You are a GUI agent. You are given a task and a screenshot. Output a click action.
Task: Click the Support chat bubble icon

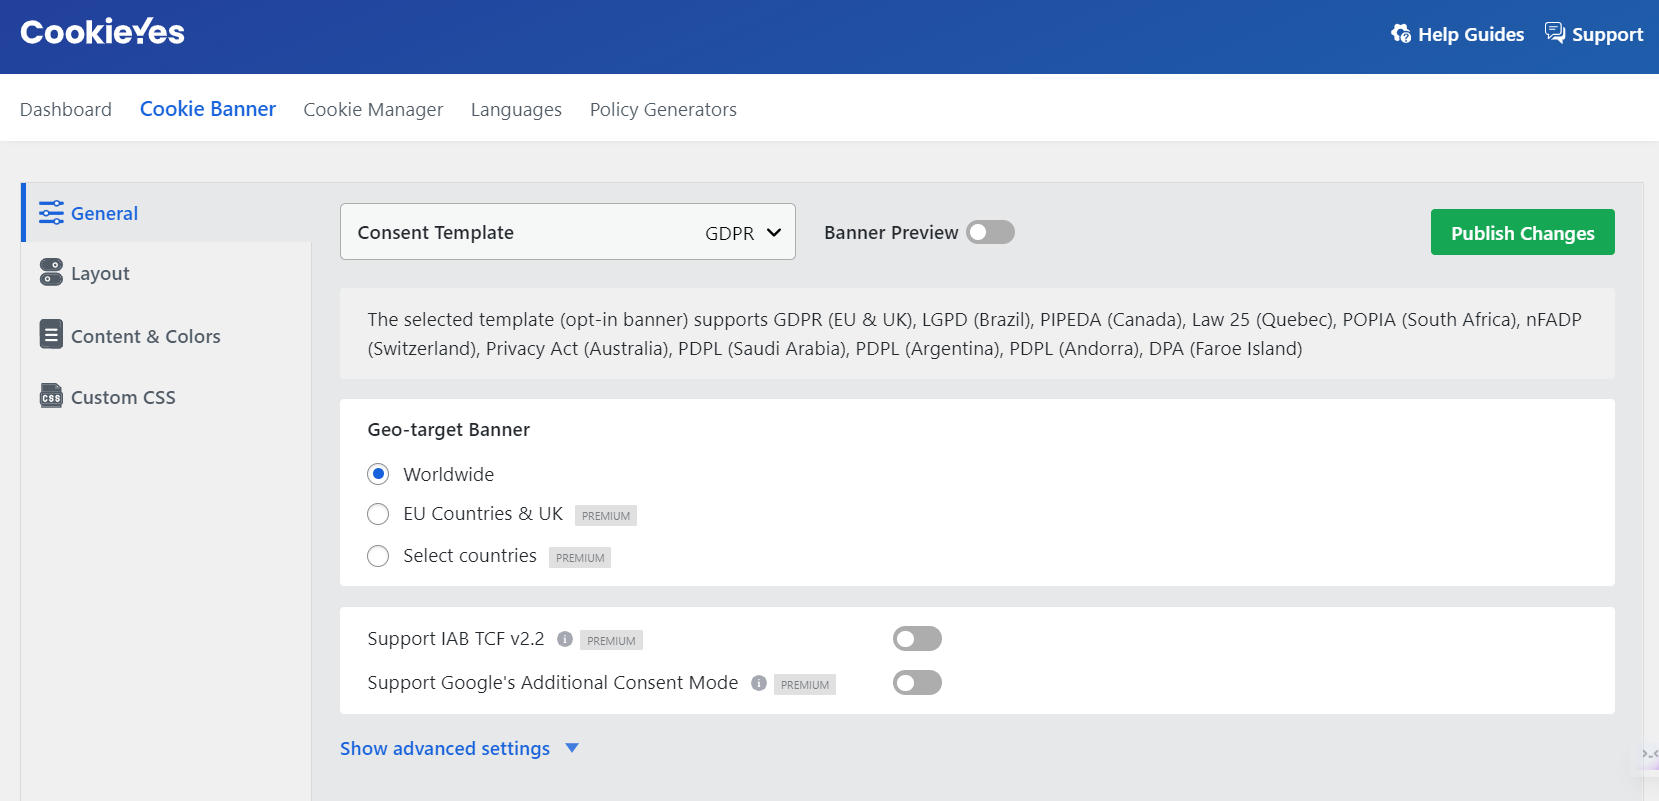(1555, 33)
